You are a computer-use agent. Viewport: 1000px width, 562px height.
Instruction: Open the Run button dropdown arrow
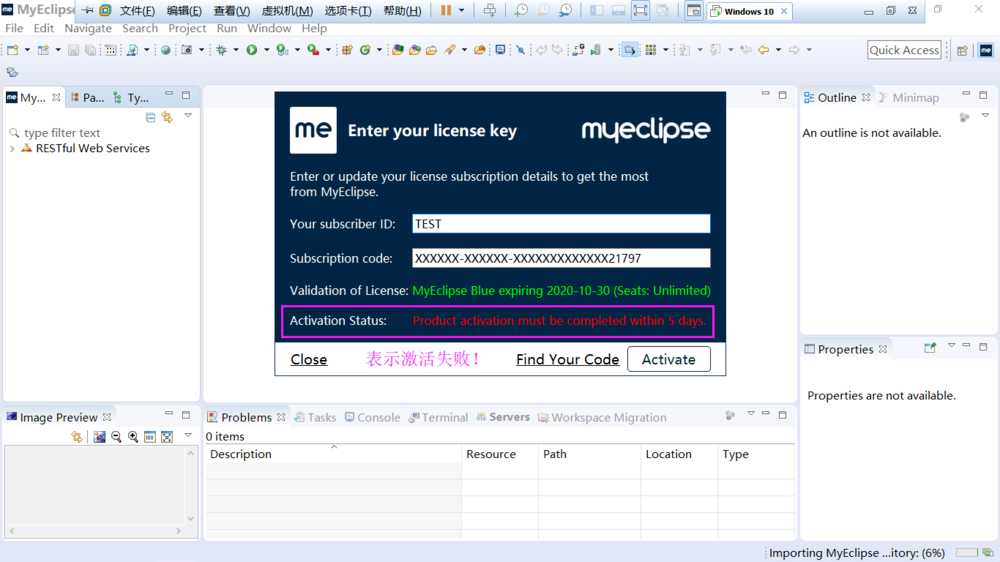(x=267, y=50)
